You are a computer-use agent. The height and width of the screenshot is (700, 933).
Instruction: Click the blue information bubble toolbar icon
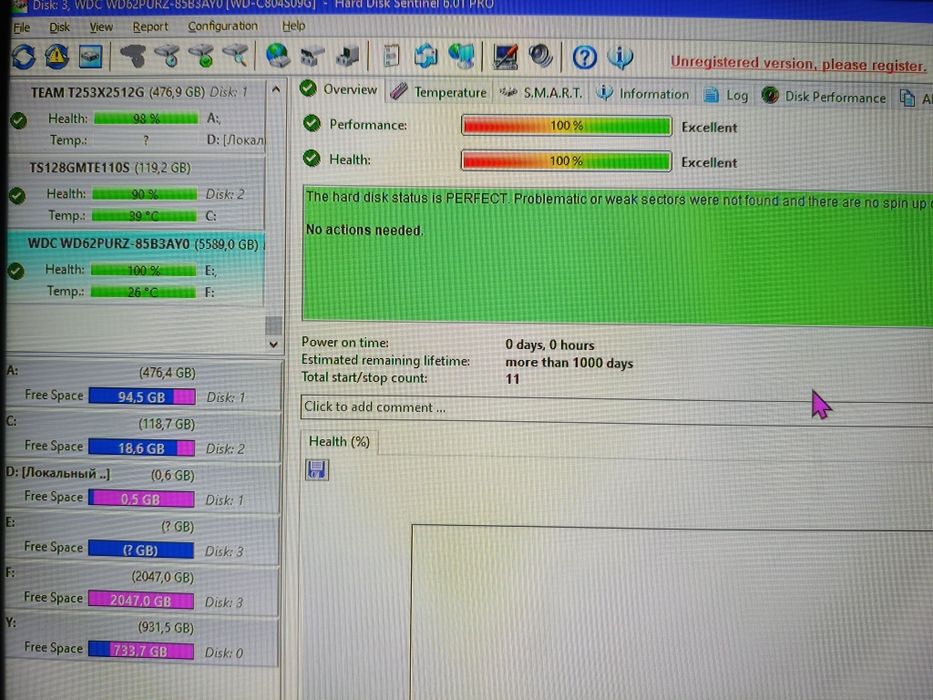(x=620, y=58)
